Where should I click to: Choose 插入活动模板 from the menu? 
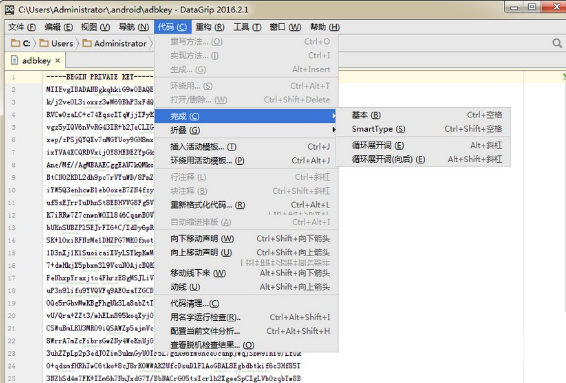[x=246, y=147]
